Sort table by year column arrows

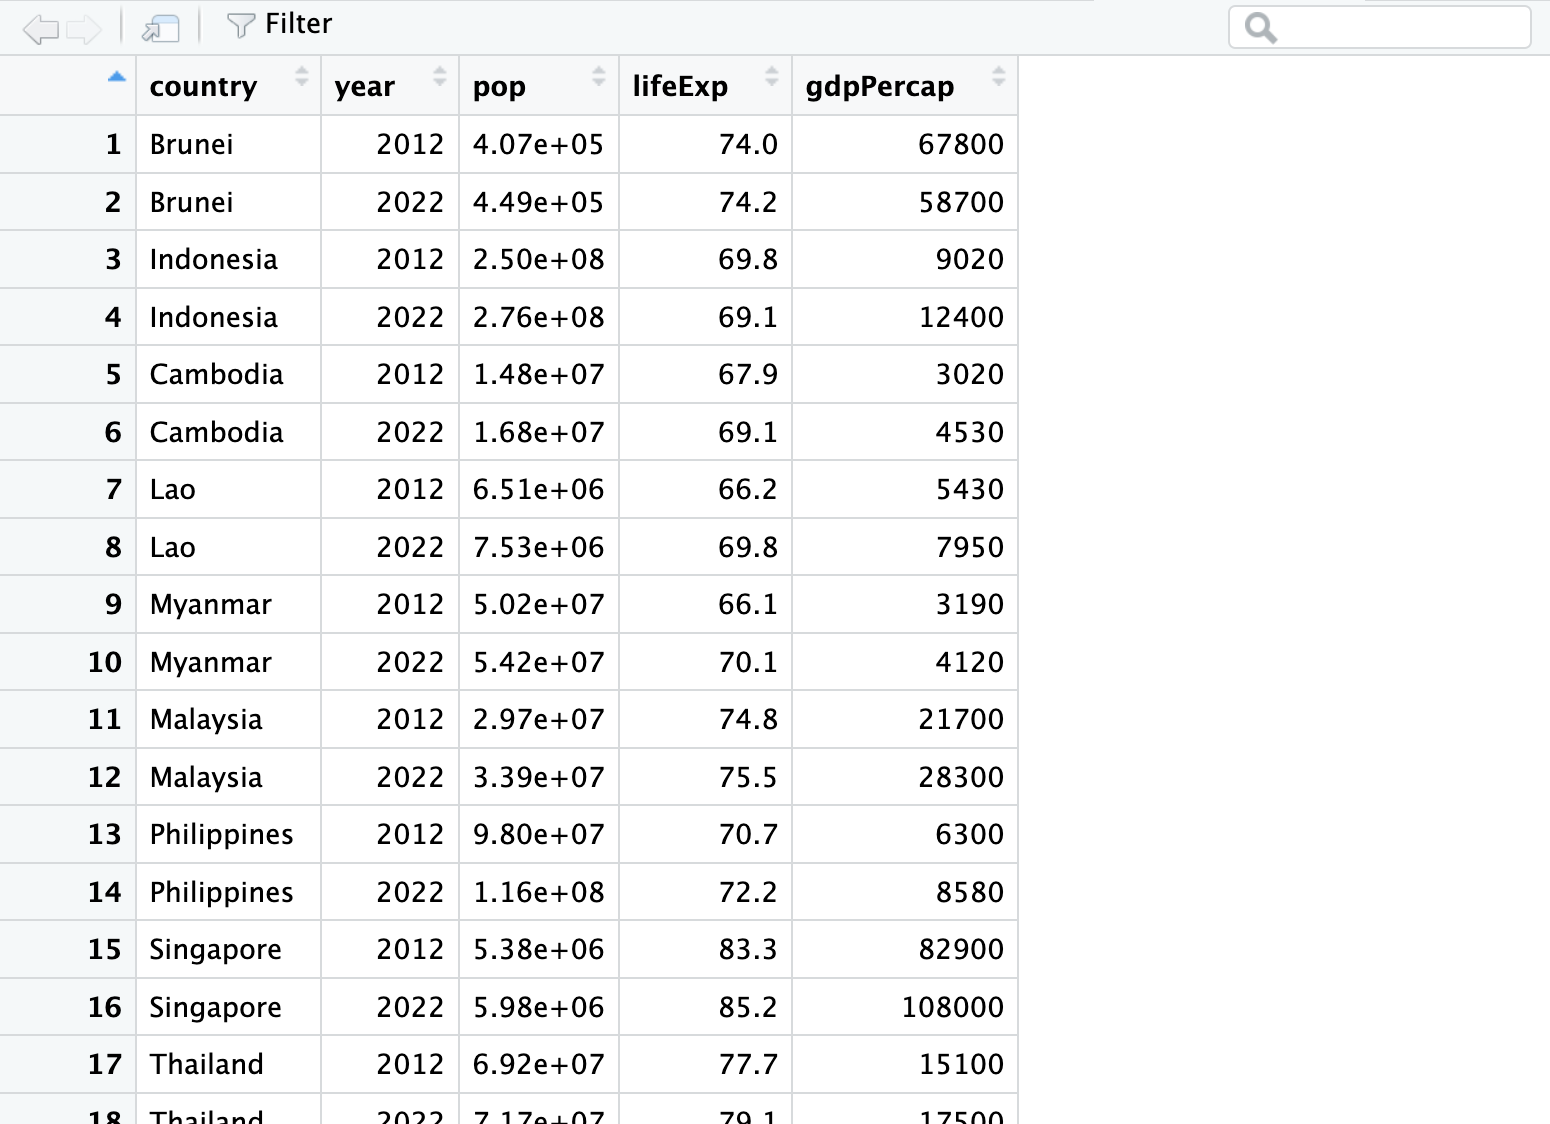(x=440, y=76)
